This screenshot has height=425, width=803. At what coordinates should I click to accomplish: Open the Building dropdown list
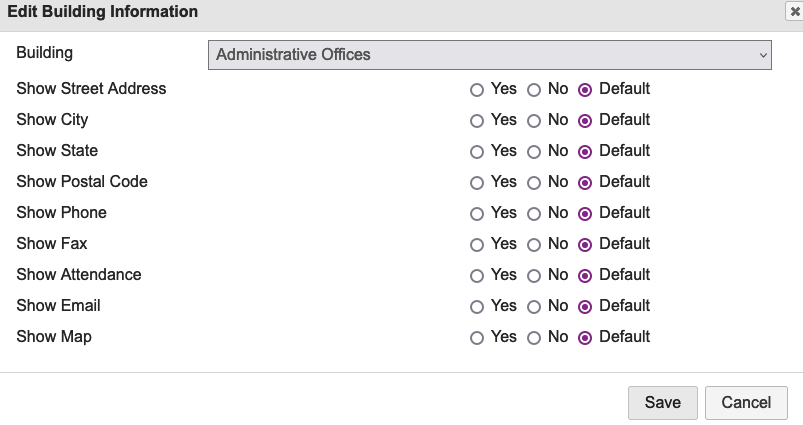(x=489, y=55)
